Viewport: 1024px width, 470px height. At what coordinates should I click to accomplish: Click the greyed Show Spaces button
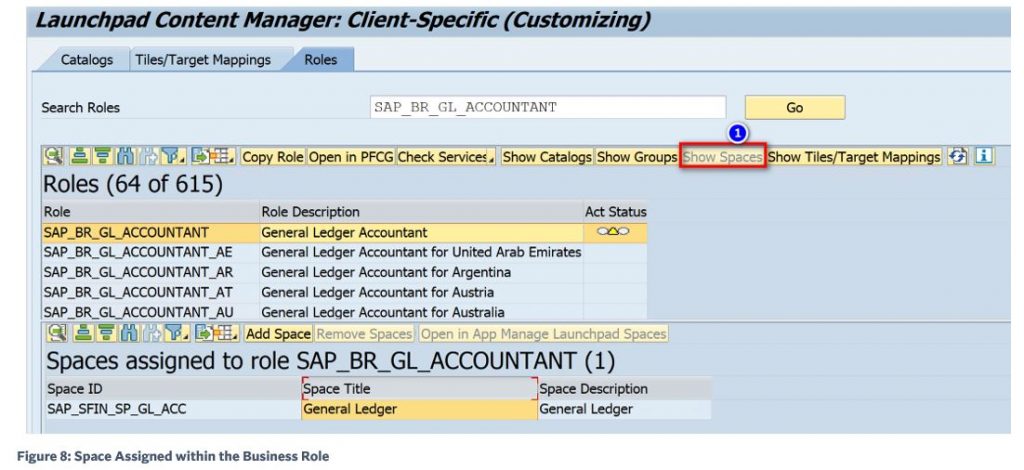tap(722, 157)
